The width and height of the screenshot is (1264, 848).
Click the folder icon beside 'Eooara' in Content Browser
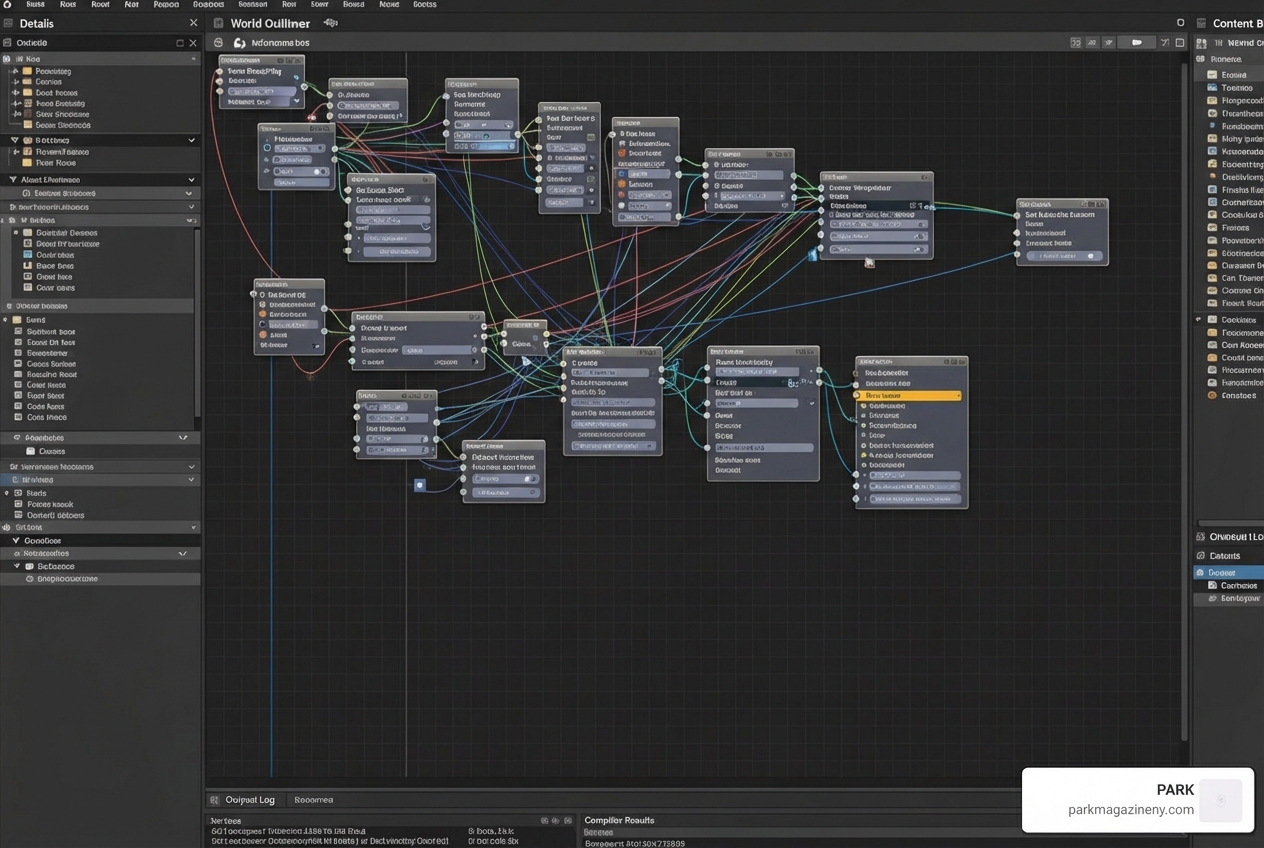pos(1212,75)
